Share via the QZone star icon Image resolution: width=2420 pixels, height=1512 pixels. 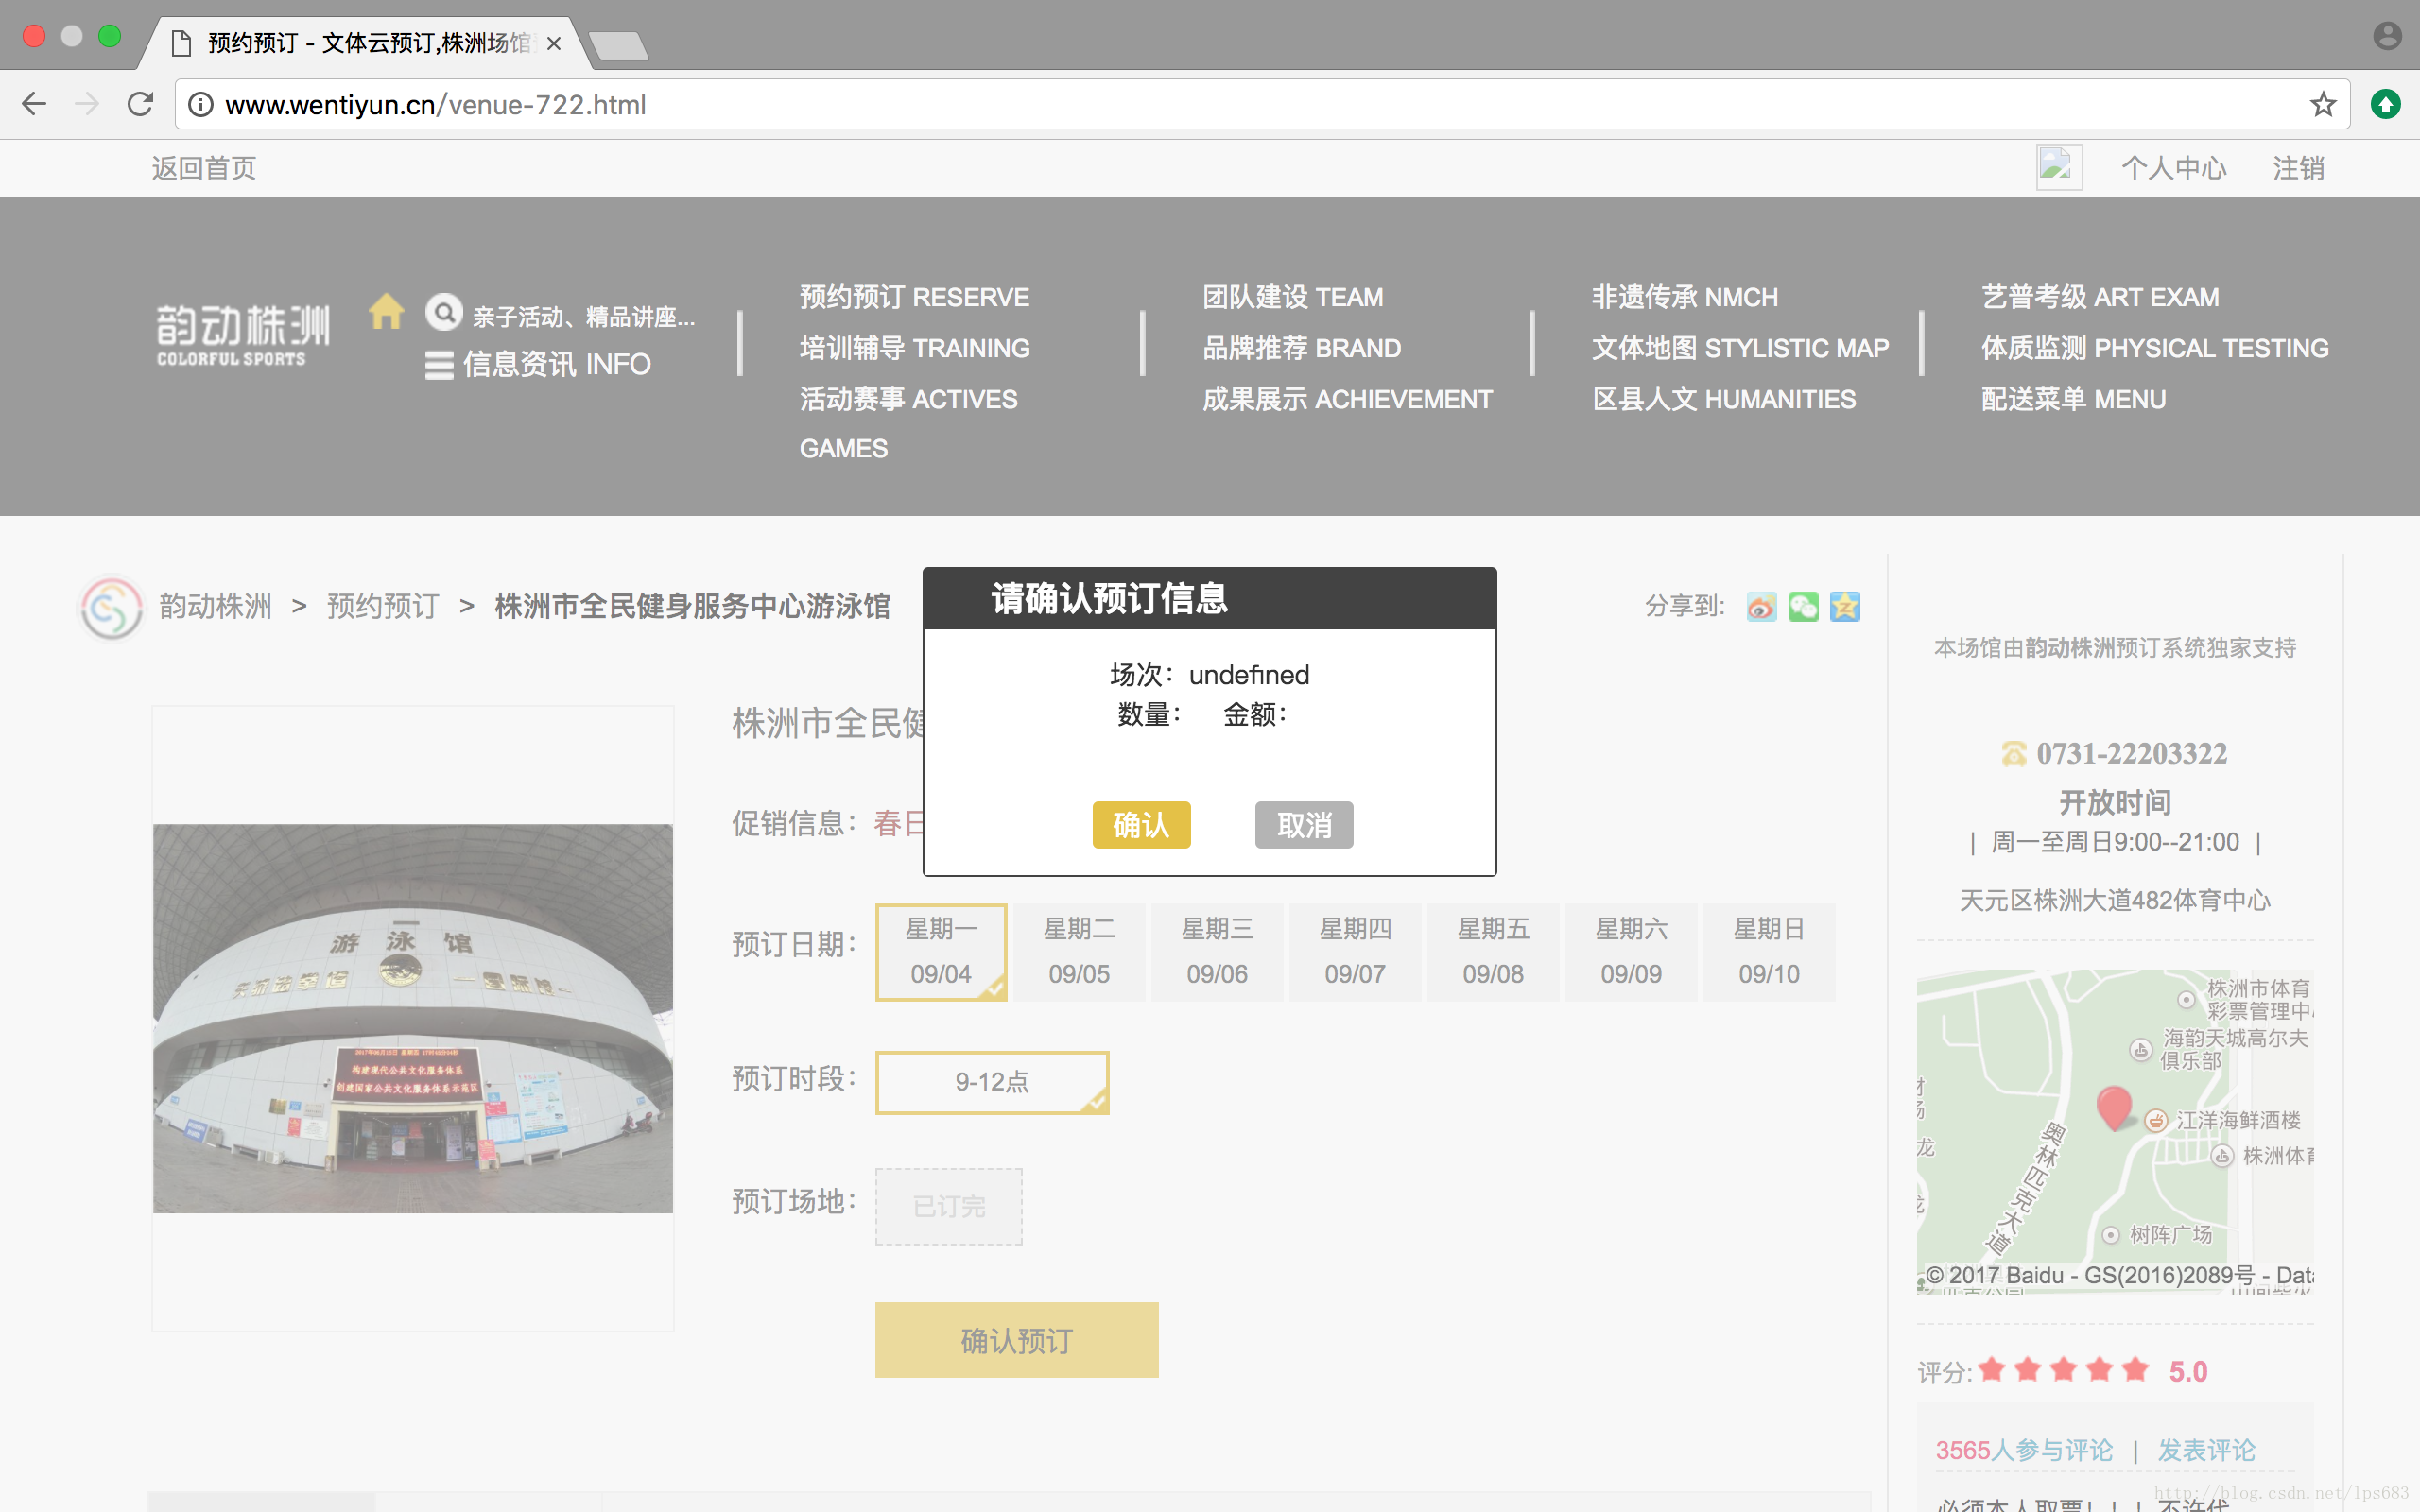click(1845, 606)
